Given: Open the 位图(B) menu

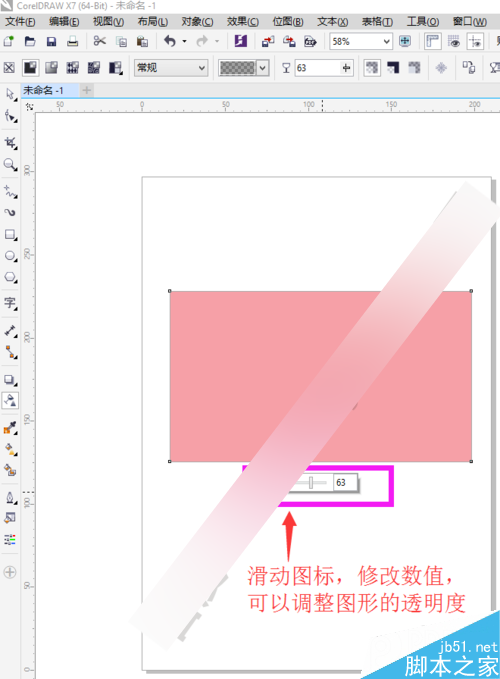Looking at the screenshot, I should click(x=288, y=22).
